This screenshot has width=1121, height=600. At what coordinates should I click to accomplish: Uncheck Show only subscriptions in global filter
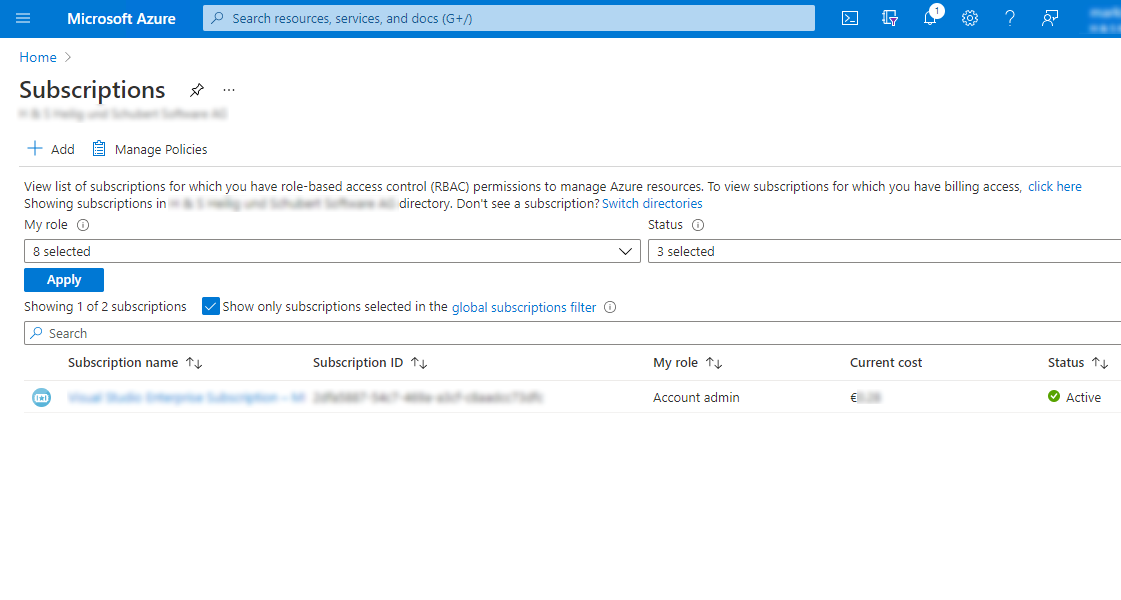(x=210, y=307)
